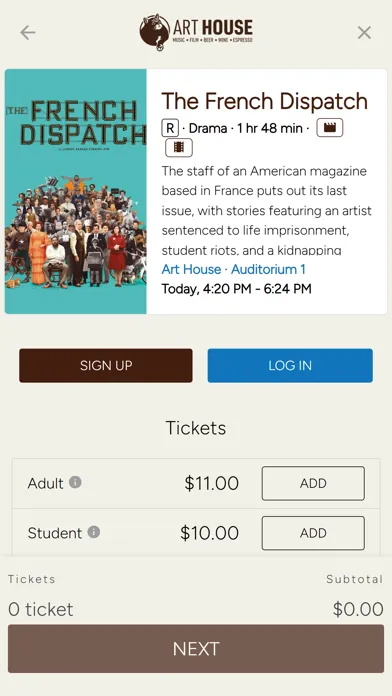Close the ticket selection with the X icon

pyautogui.click(x=364, y=32)
